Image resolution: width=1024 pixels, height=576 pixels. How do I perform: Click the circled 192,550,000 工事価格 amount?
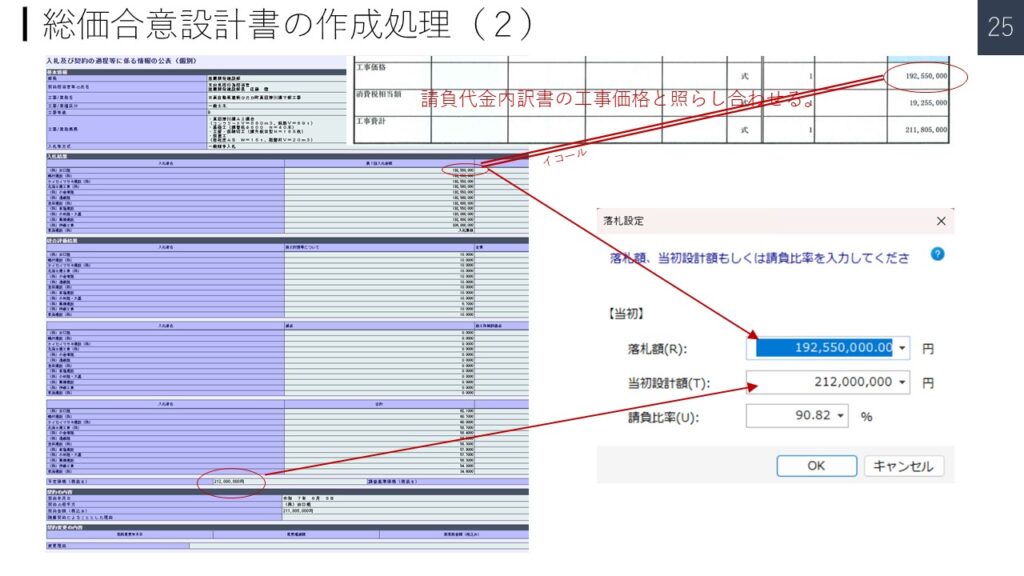[x=925, y=75]
